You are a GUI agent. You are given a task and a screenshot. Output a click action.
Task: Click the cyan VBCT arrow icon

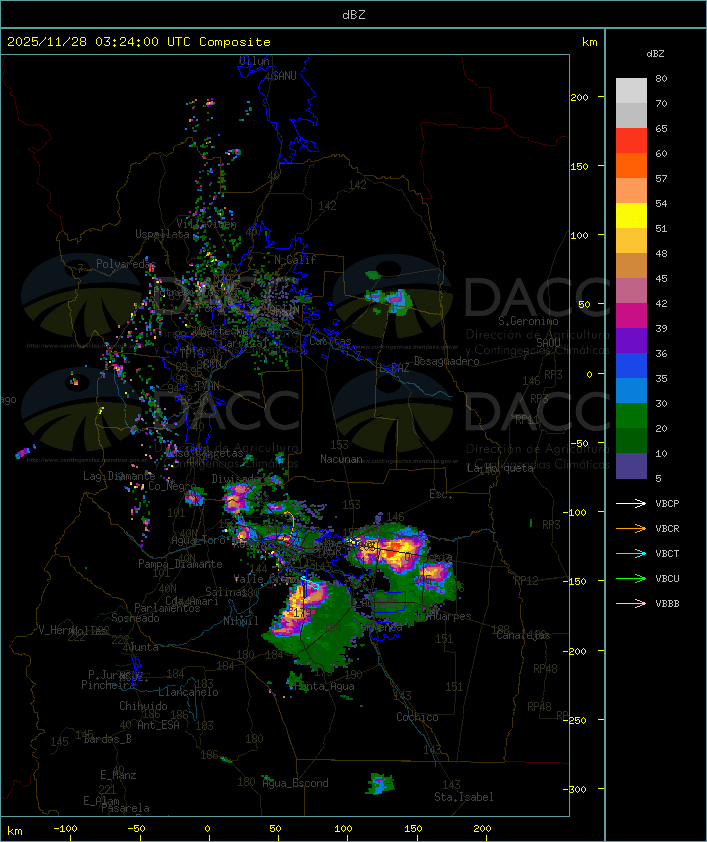[x=631, y=553]
